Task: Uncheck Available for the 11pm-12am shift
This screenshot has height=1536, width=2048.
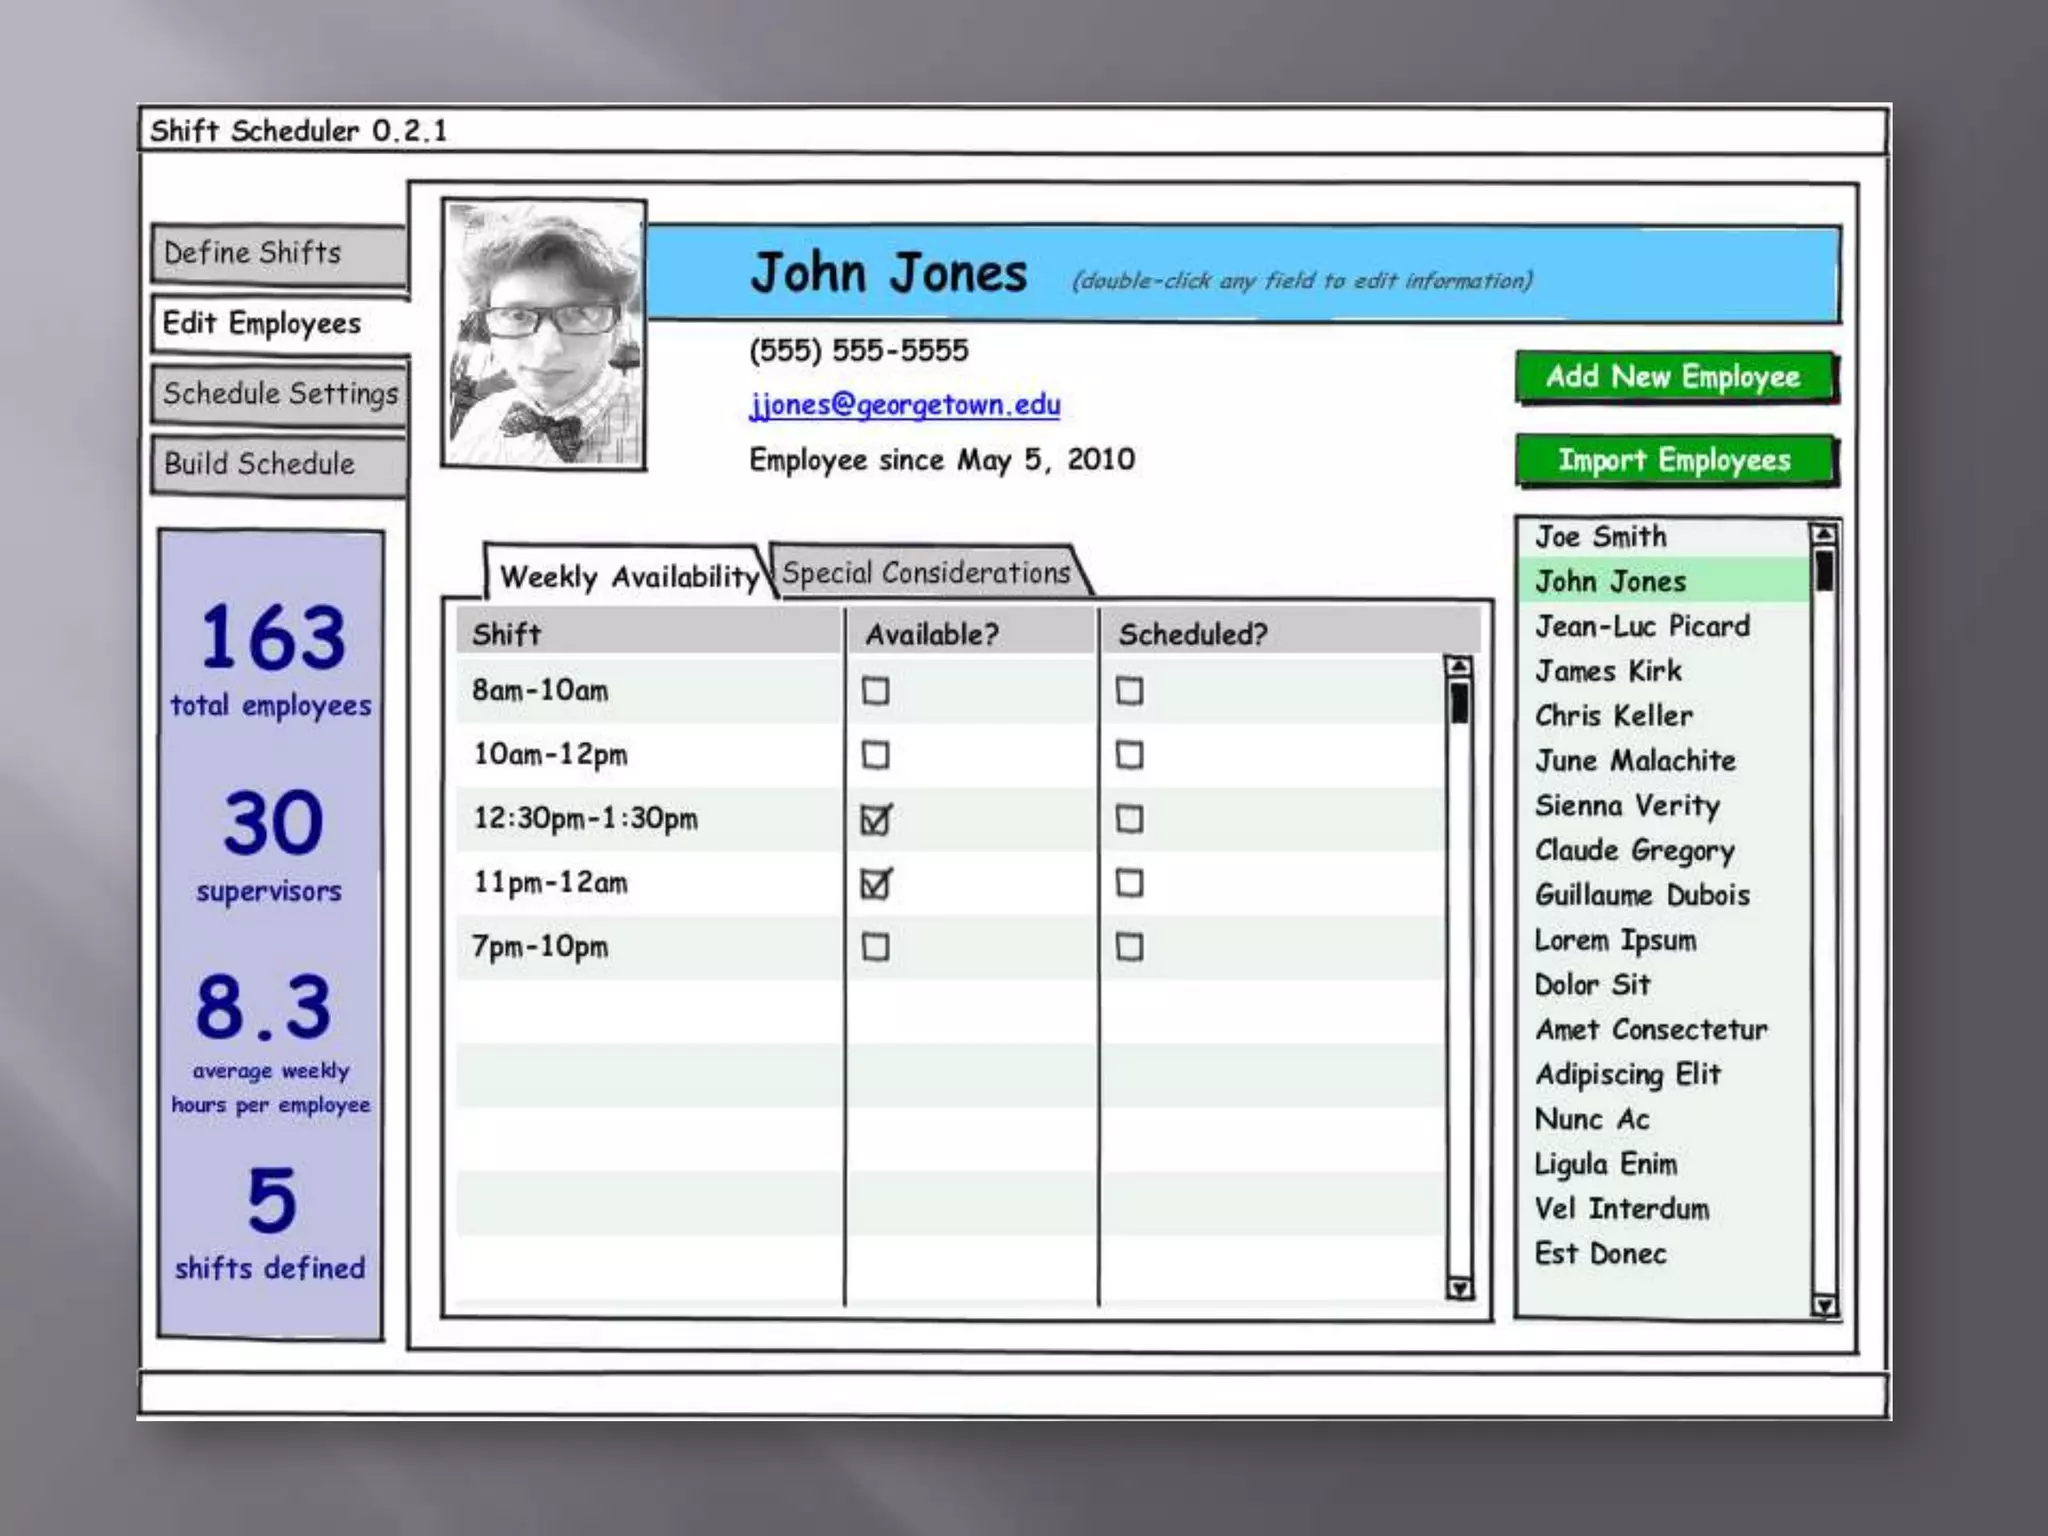Action: point(876,883)
